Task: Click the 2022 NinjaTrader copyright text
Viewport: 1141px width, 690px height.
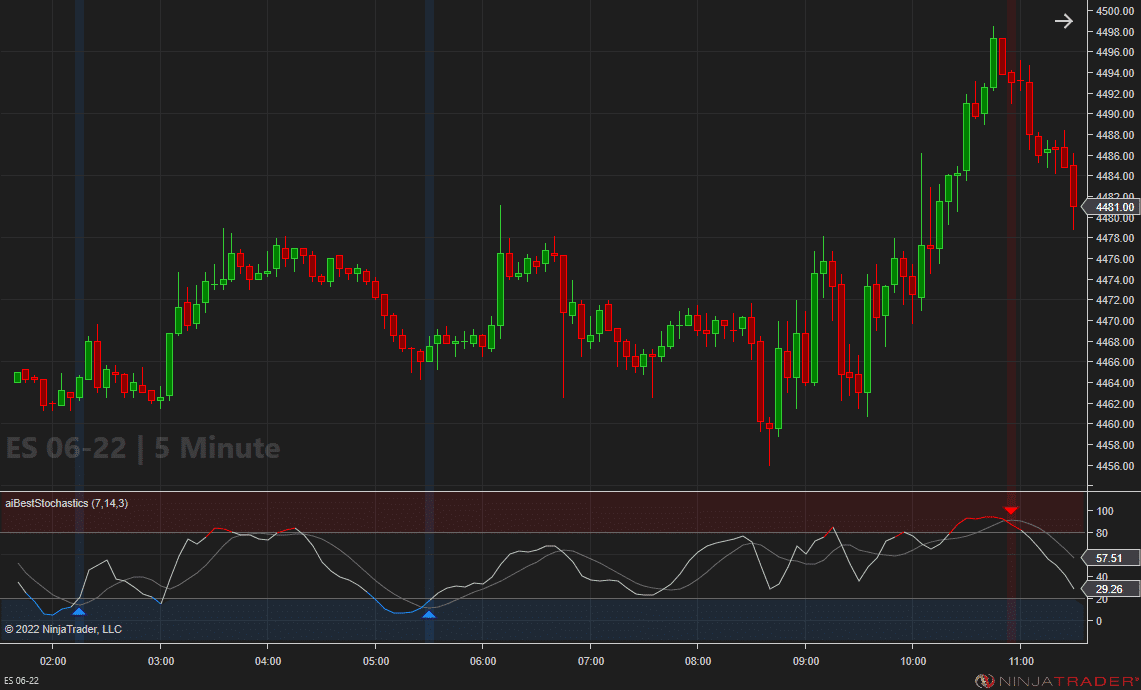Action: (x=65, y=629)
